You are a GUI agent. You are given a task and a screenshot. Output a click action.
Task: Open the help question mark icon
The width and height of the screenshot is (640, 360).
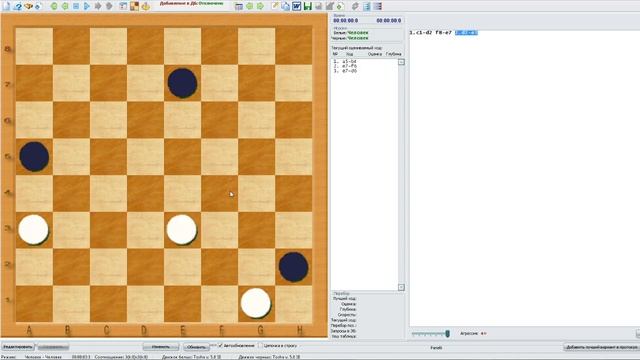[18, 6]
